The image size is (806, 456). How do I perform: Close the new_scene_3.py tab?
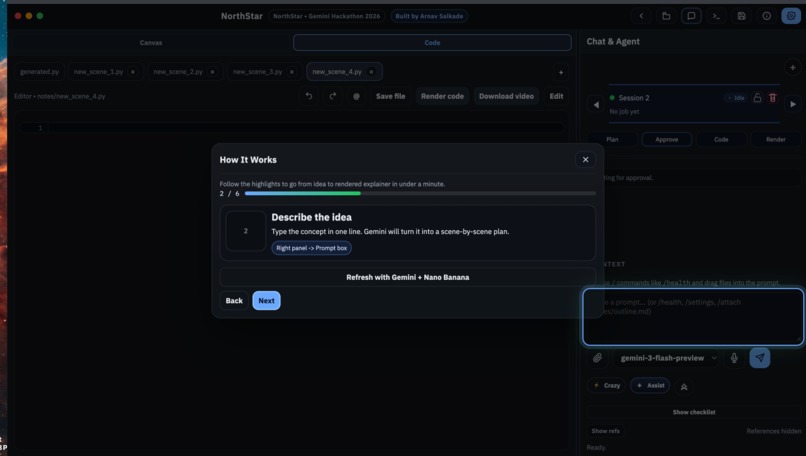click(x=292, y=72)
